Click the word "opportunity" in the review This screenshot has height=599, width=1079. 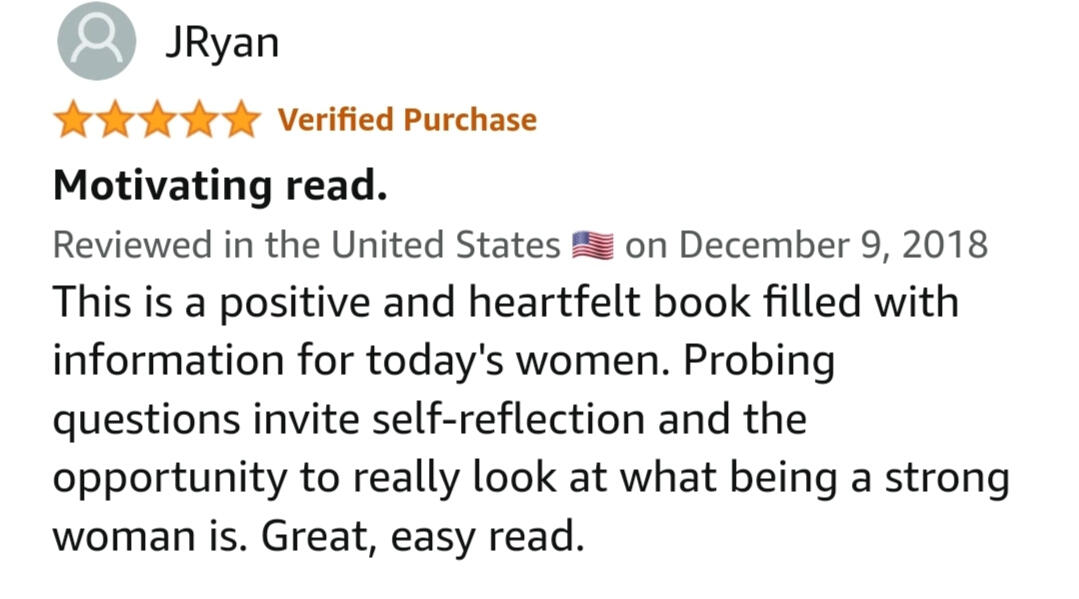coord(166,479)
